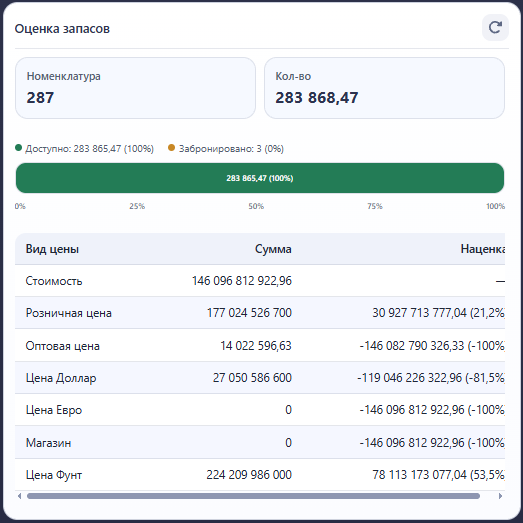Sort by the Наценка column header
This screenshot has height=523, width=523.
[483, 249]
